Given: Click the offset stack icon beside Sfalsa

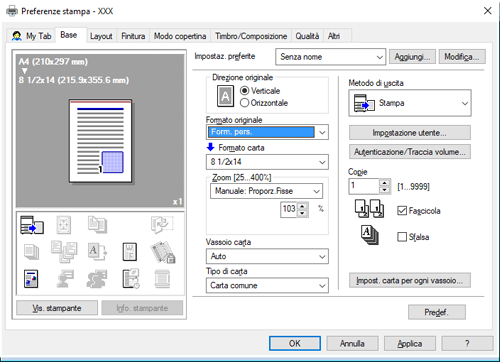Looking at the screenshot, I should [369, 235].
